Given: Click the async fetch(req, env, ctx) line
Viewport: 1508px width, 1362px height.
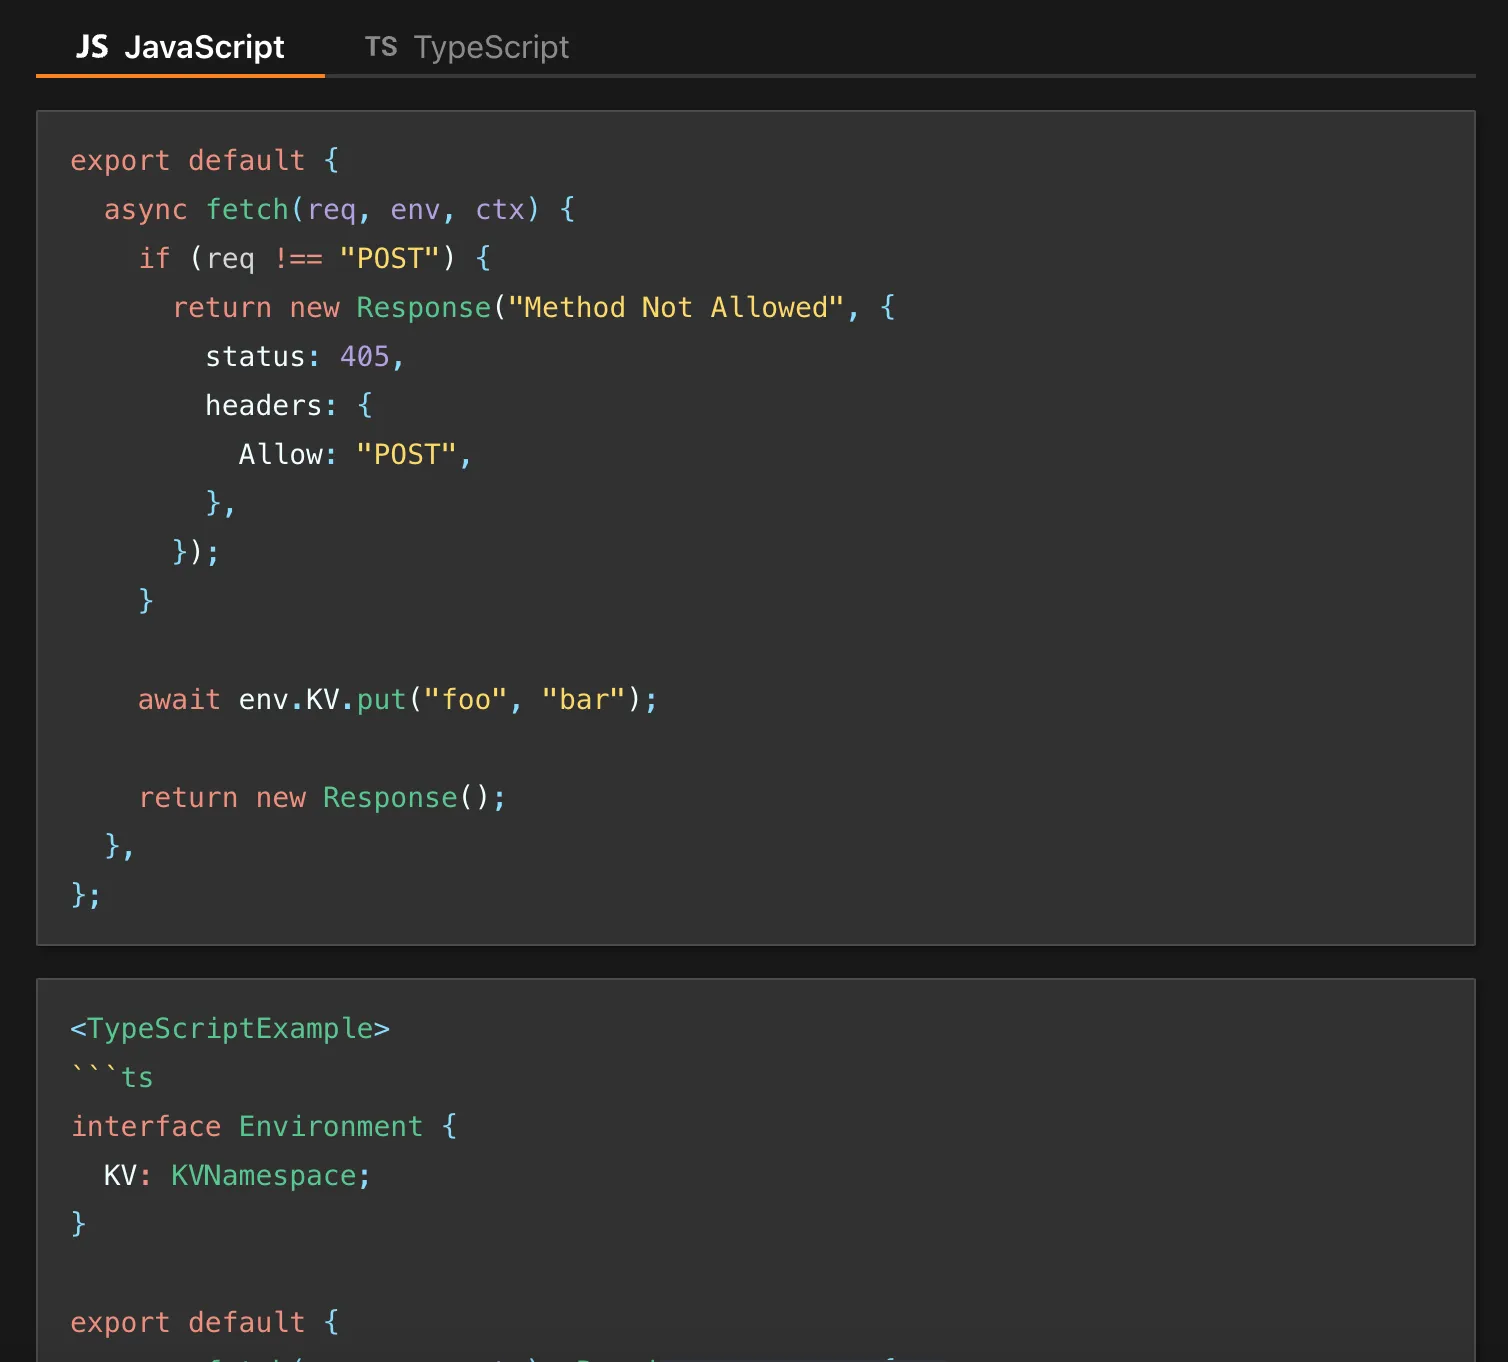Looking at the screenshot, I should point(340,210).
